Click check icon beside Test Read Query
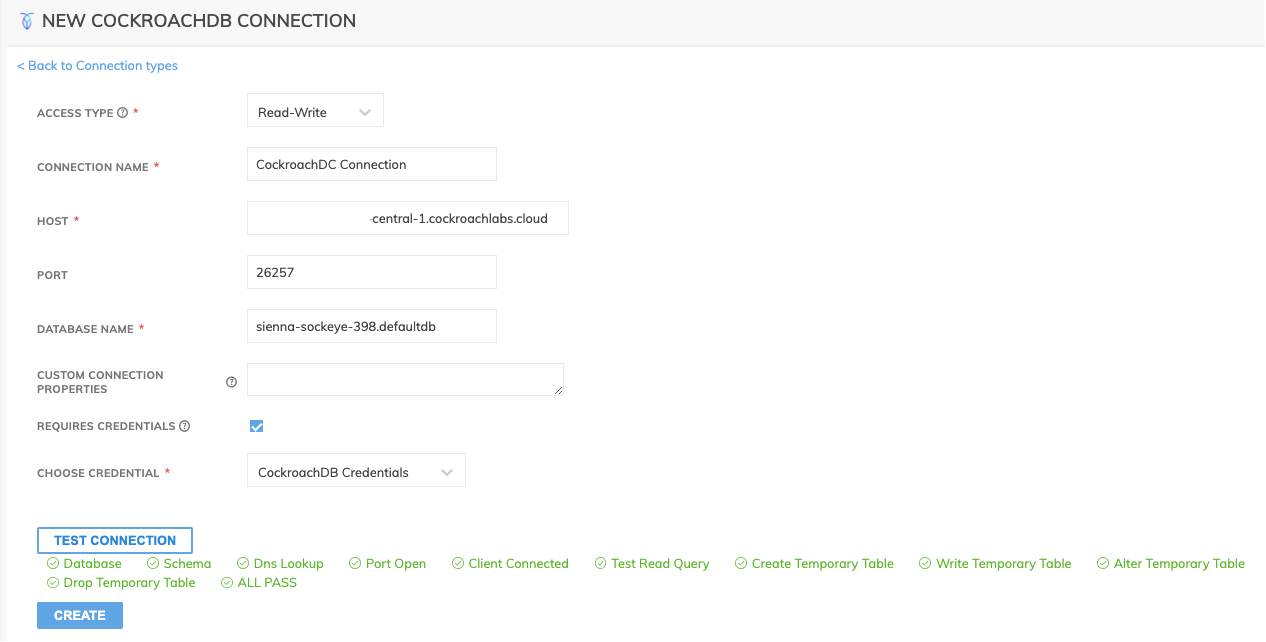Screen dimensions: 1266x642 click(601, 564)
